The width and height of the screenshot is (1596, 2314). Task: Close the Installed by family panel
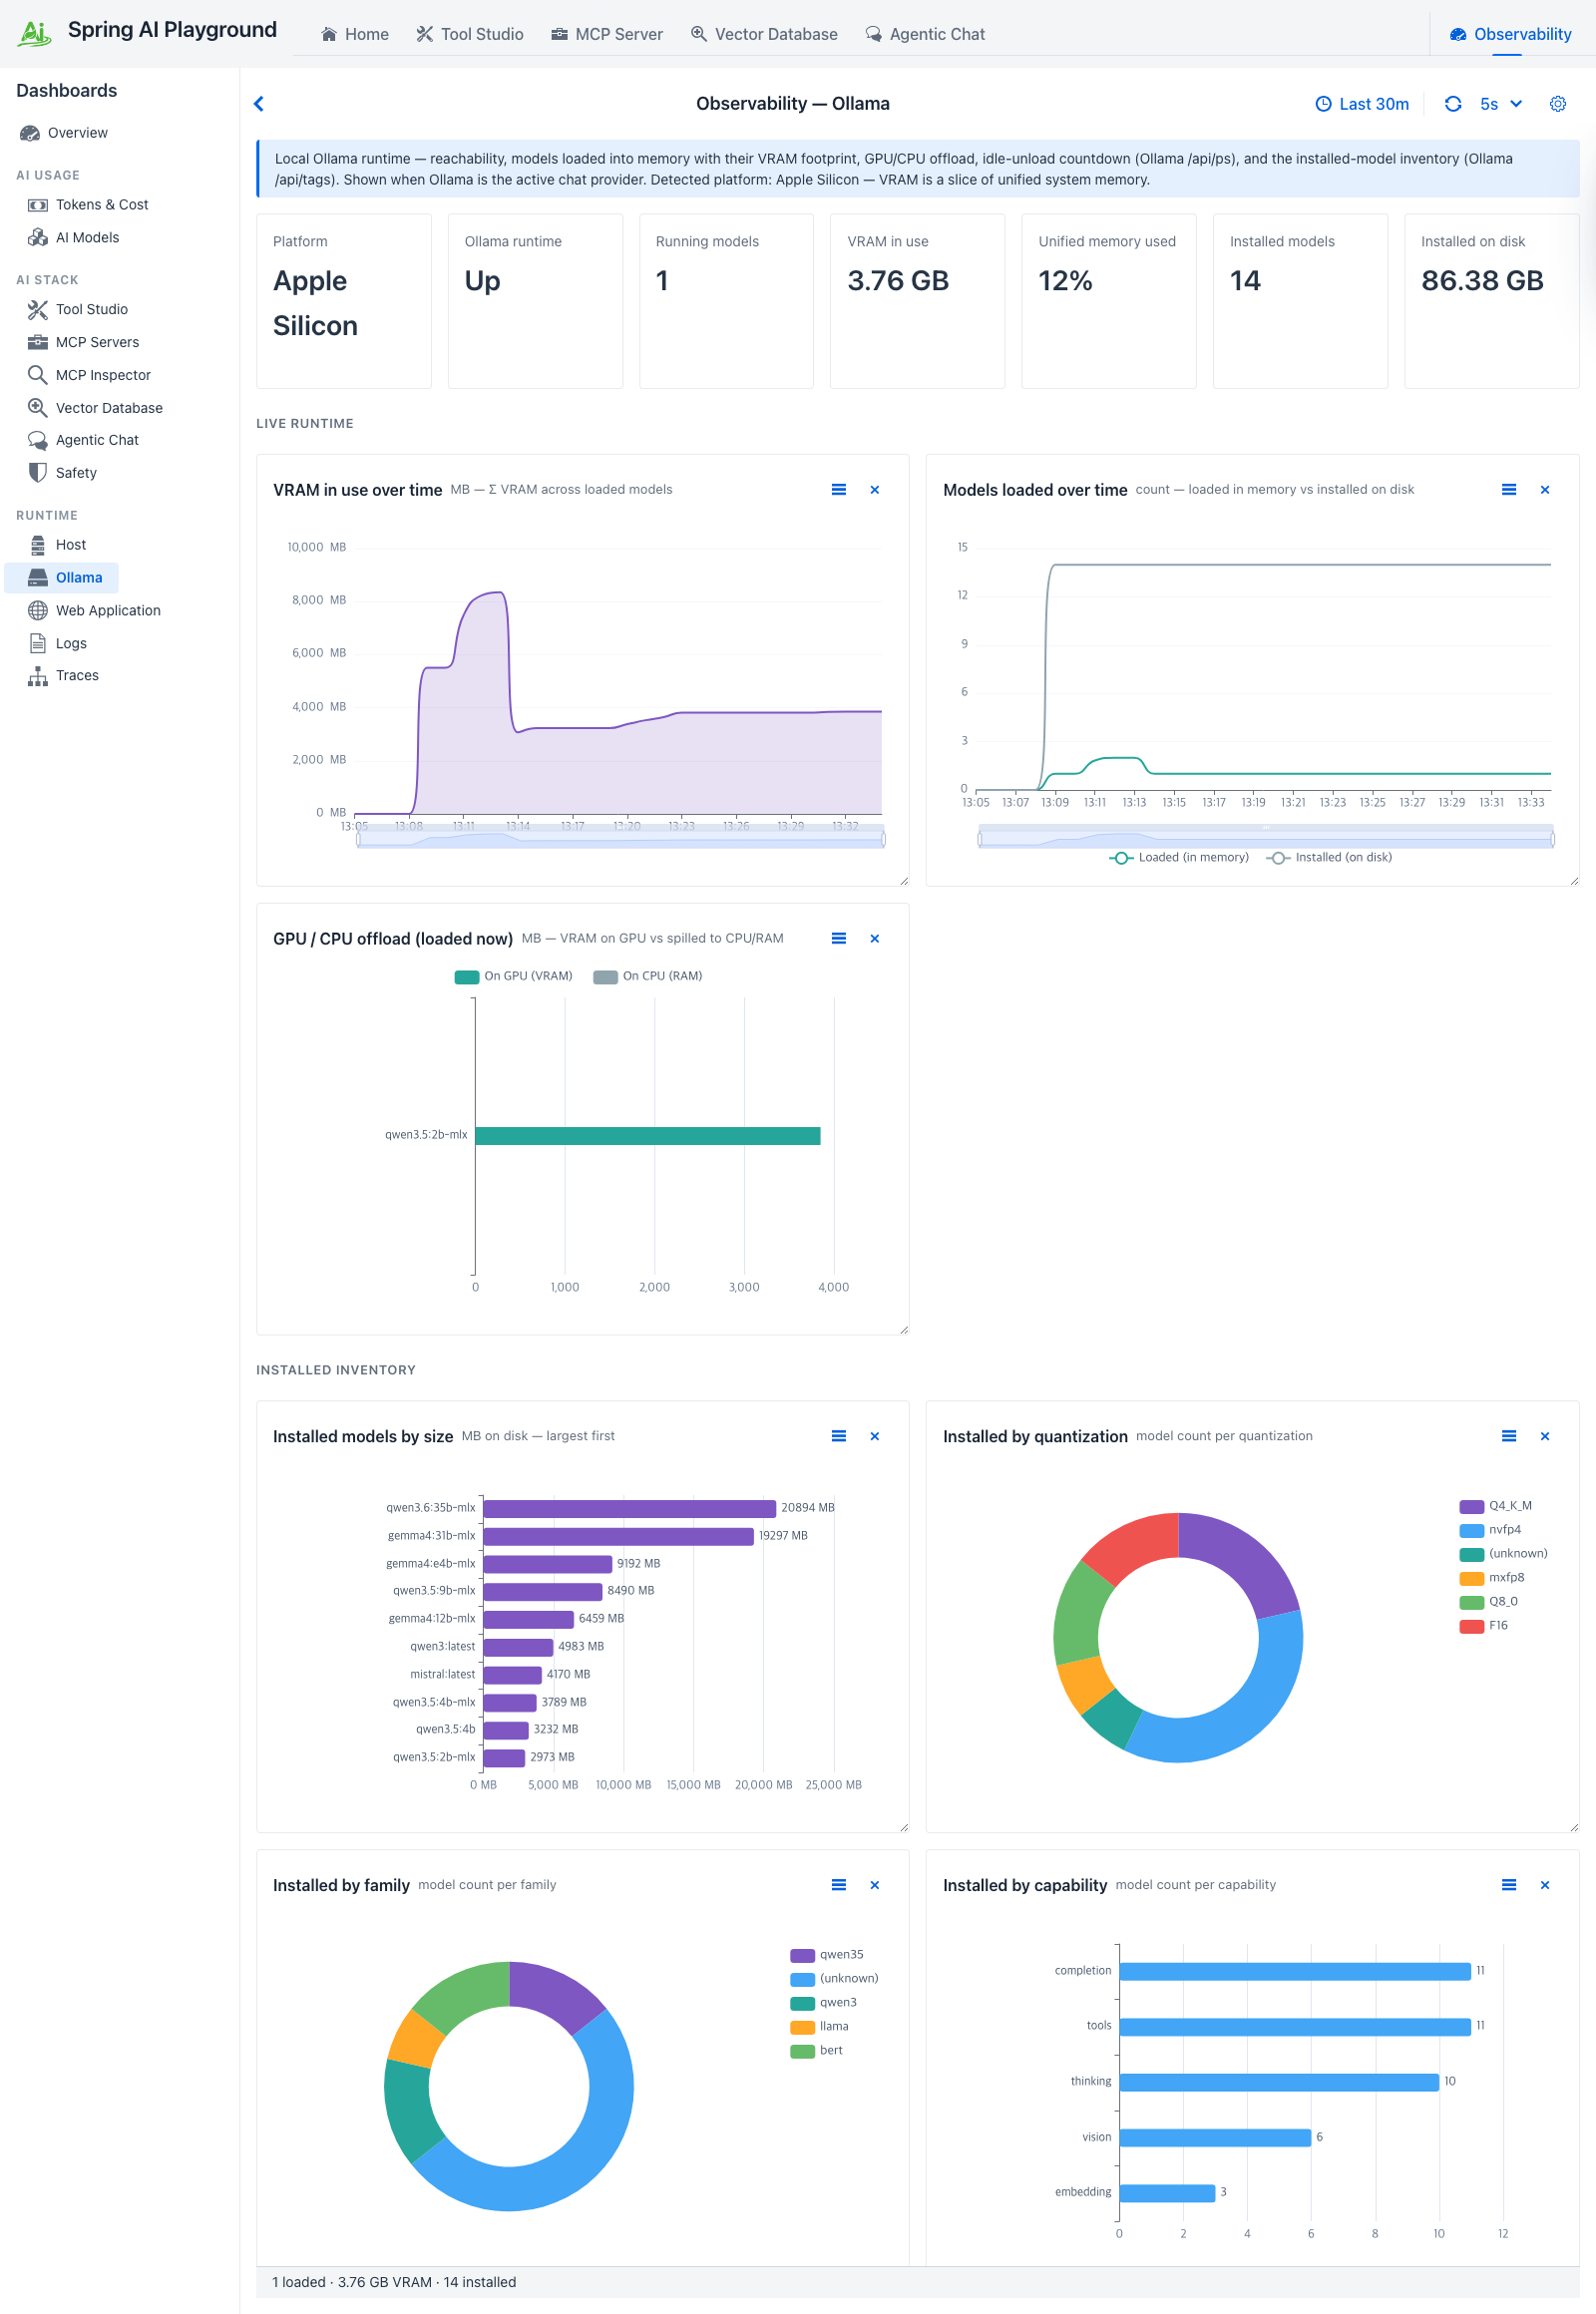pyautogui.click(x=875, y=1886)
